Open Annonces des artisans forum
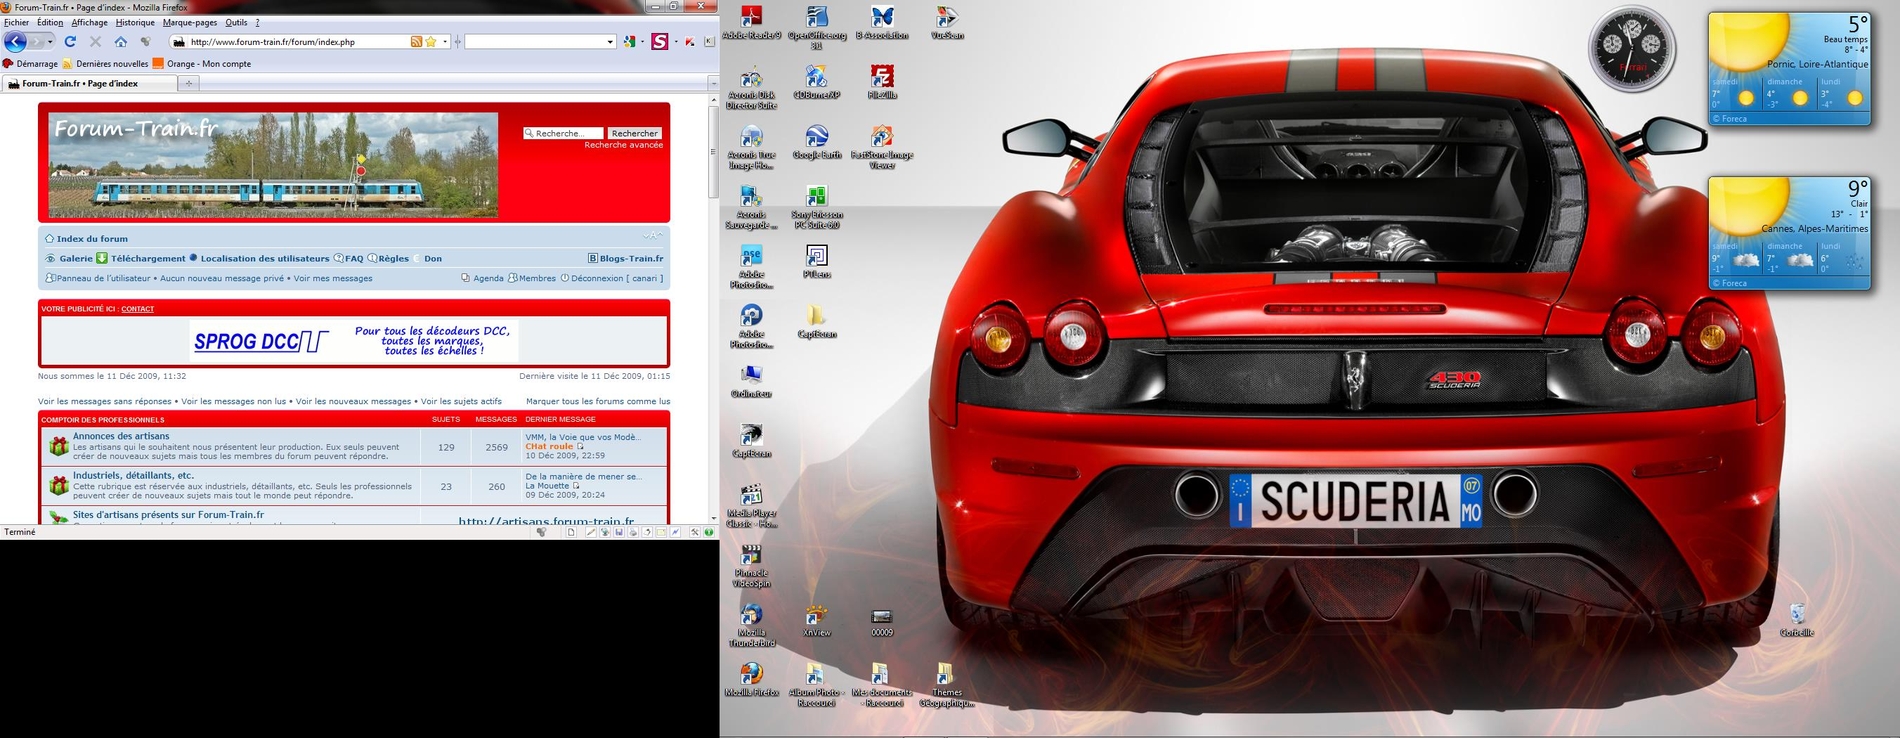The image size is (1900, 738). [x=121, y=436]
